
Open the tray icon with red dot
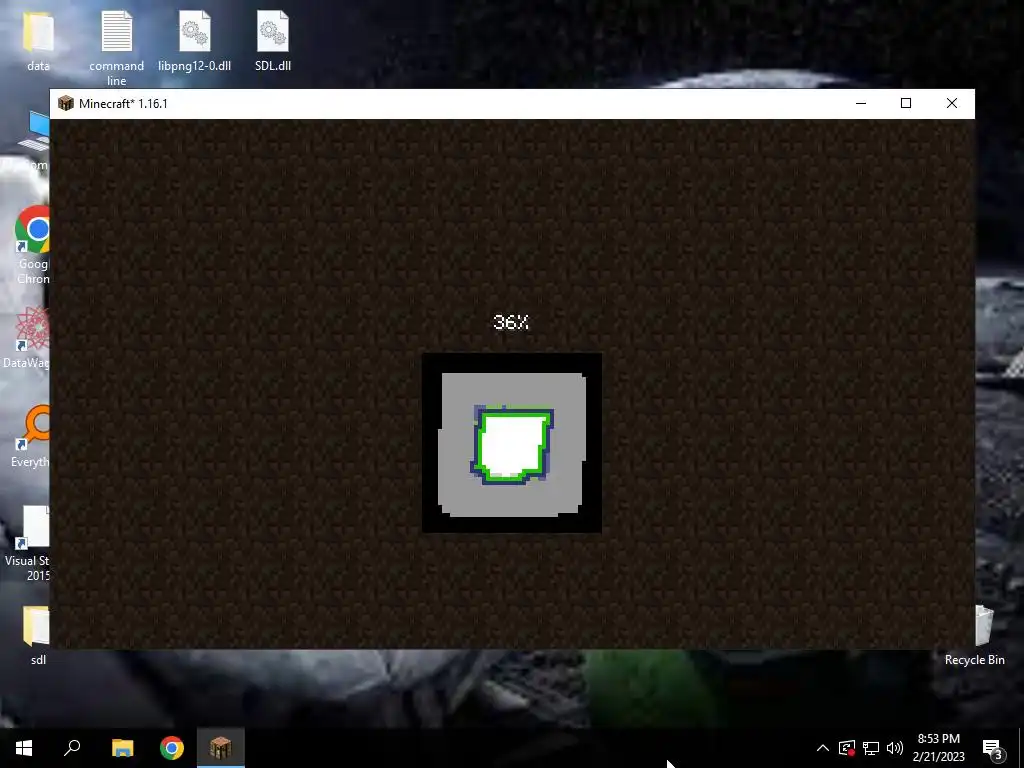pyautogui.click(x=847, y=748)
